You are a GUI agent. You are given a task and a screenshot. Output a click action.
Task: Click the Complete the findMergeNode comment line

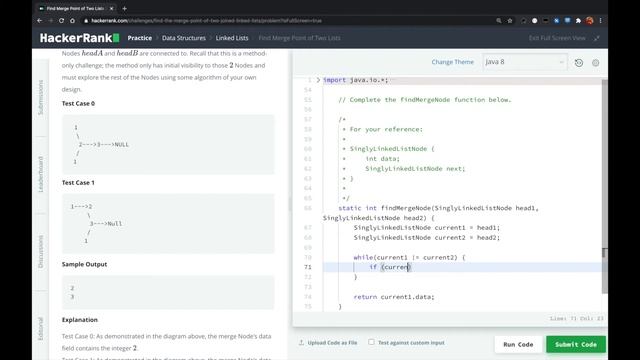424,100
